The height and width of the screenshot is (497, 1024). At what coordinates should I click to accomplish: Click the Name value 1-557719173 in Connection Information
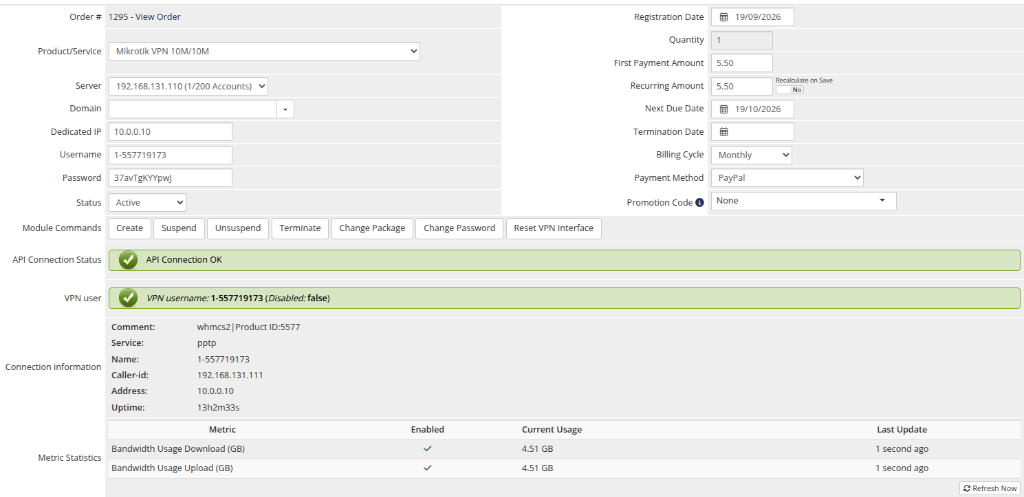click(223, 359)
